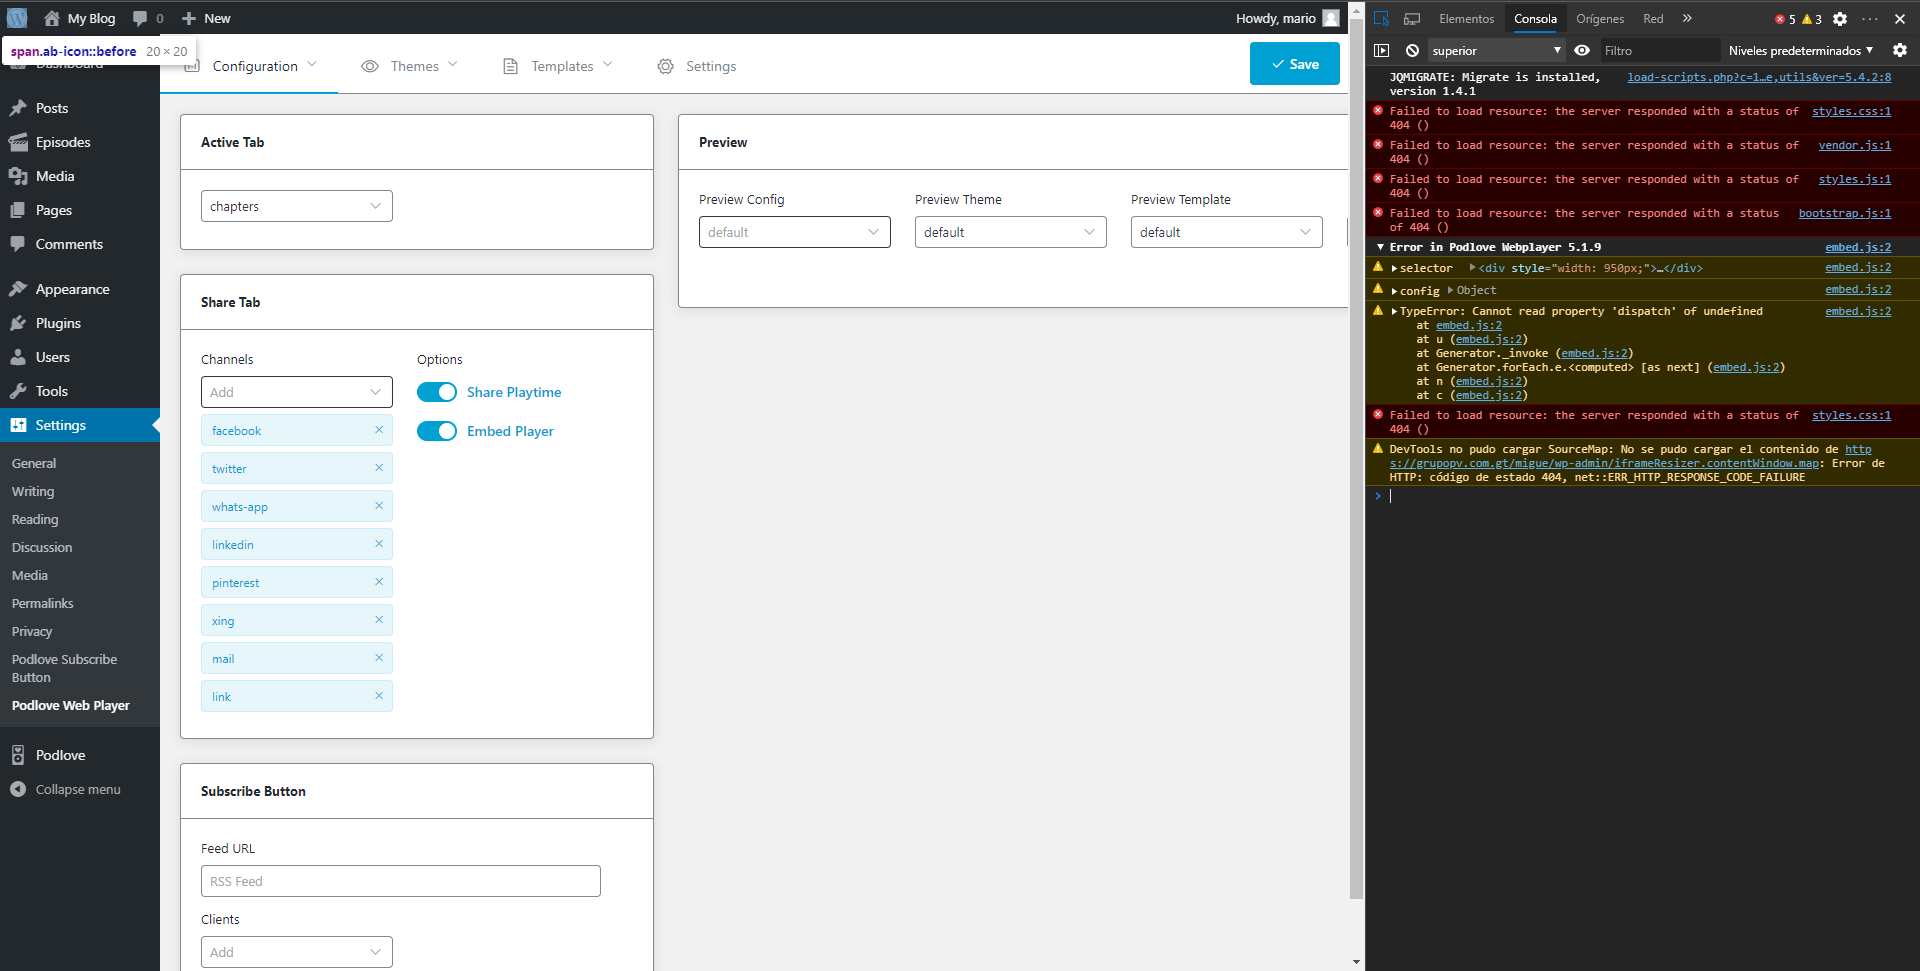Open the Preview Template dropdown
This screenshot has width=1920, height=971.
(1227, 232)
